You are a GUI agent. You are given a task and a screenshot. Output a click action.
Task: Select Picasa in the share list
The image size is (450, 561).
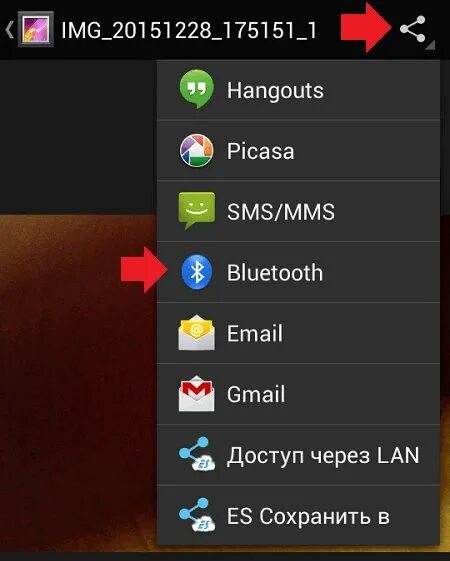point(299,151)
